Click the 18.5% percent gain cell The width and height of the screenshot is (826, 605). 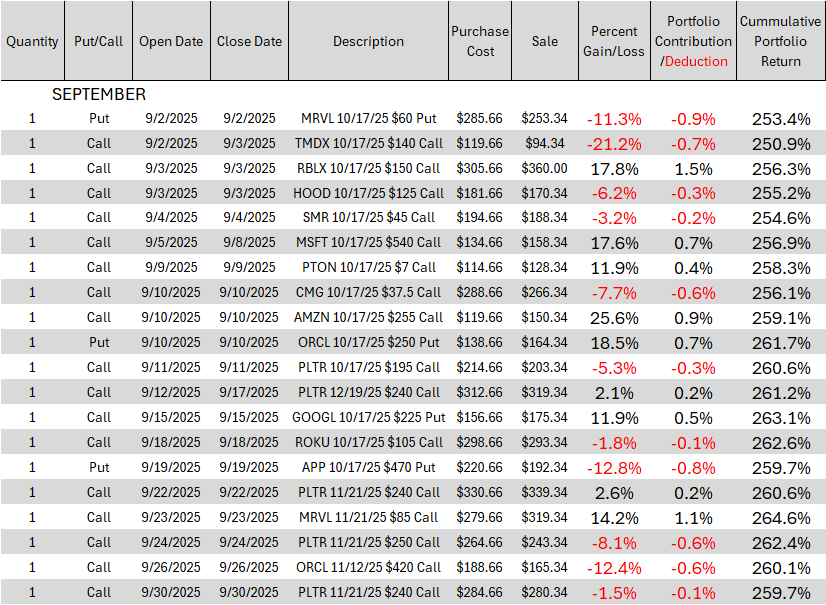tap(614, 343)
